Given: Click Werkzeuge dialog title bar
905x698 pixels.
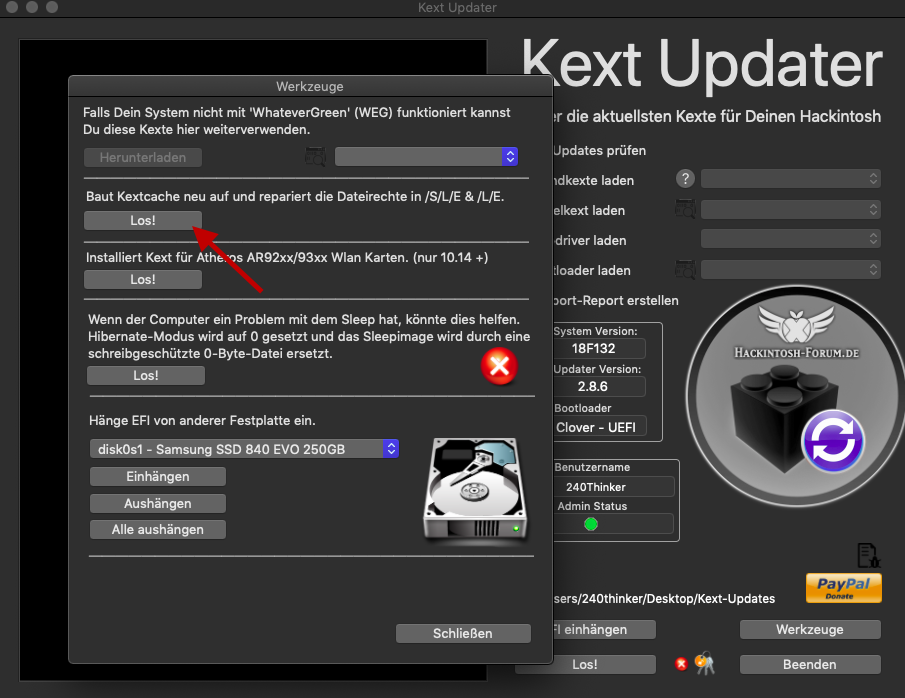Looking at the screenshot, I should coord(310,87).
